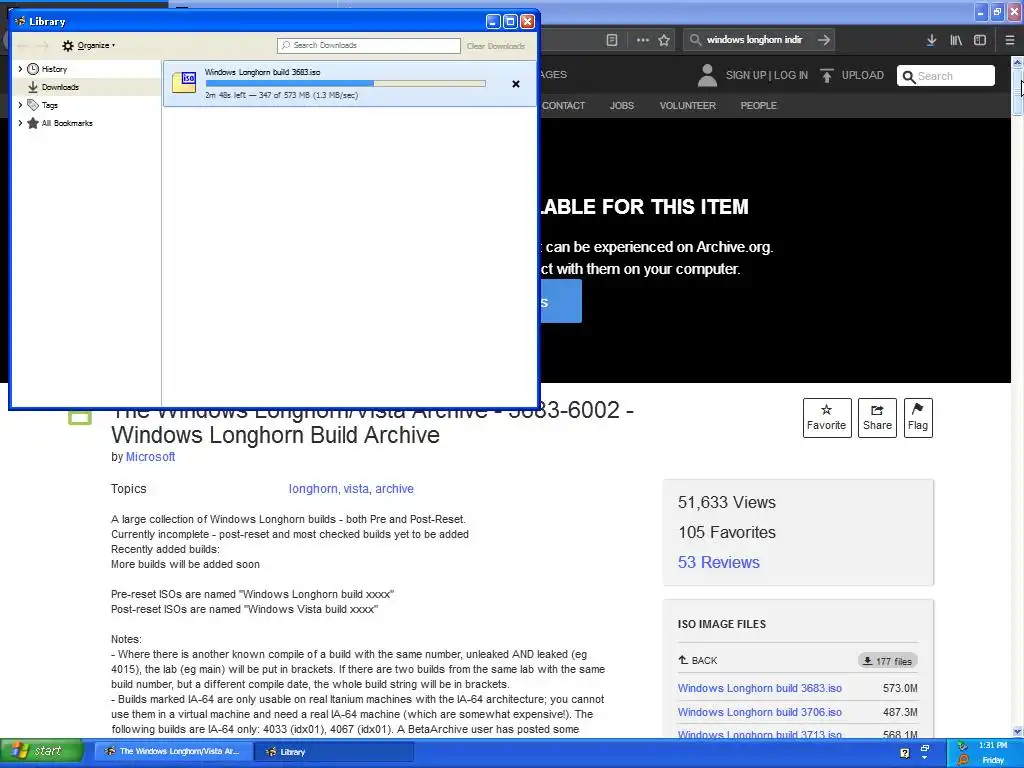Click BACK in ISO image files
Screen dimensions: 1024x768
click(697, 660)
